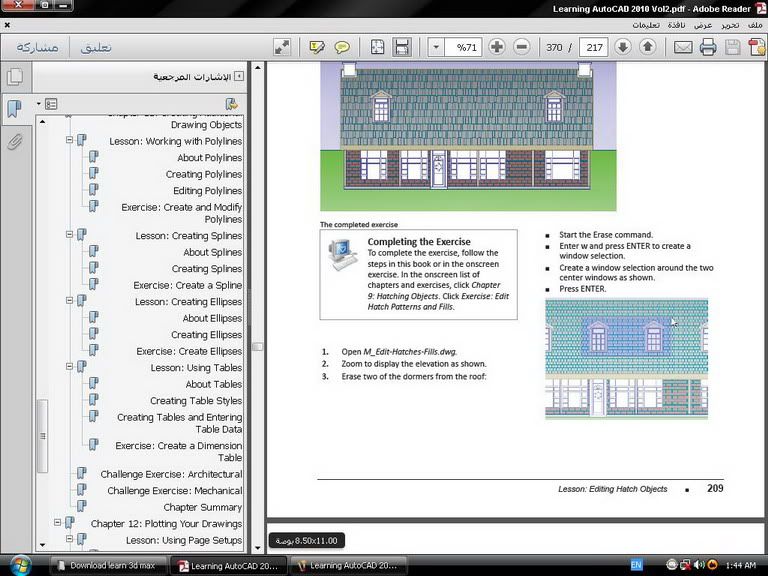
Task: Switch to Download learn 3d max taskbar item
Action: tap(107, 566)
